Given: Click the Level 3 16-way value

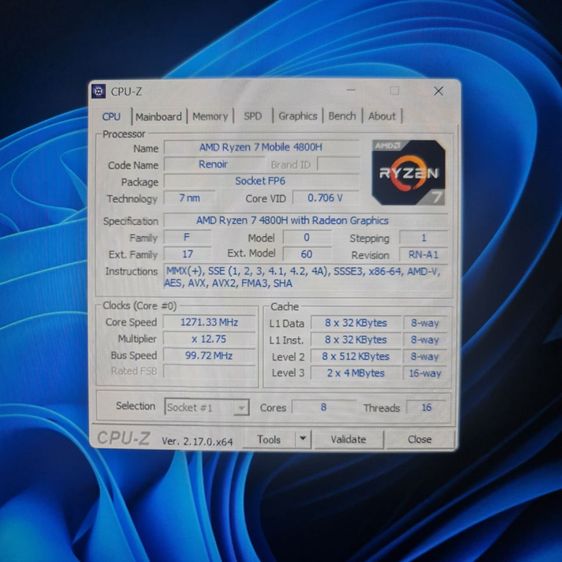Looking at the screenshot, I should [425, 373].
